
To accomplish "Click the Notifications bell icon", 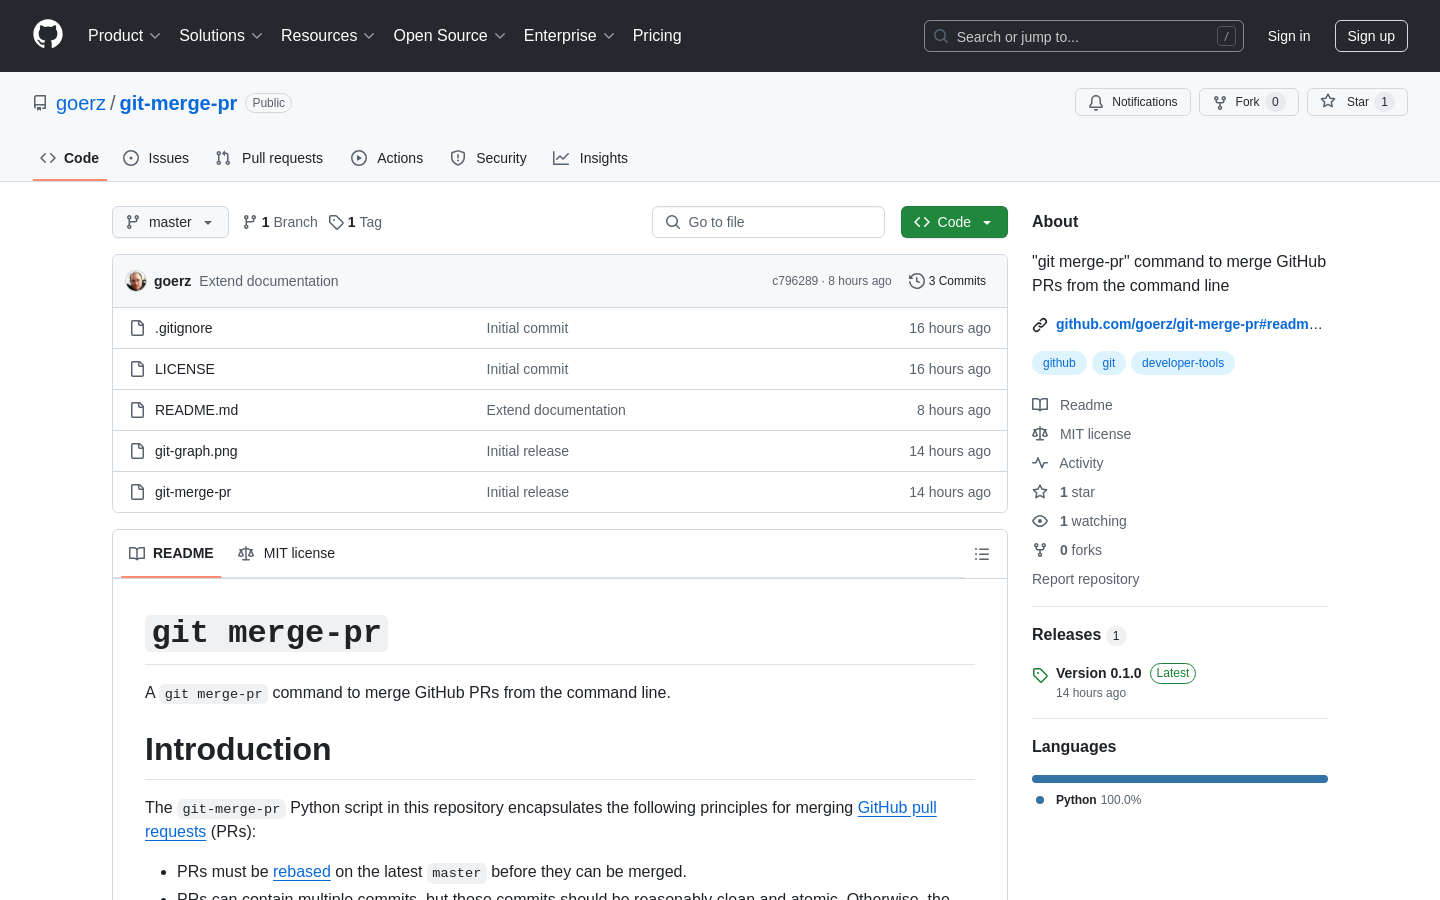I will point(1096,102).
